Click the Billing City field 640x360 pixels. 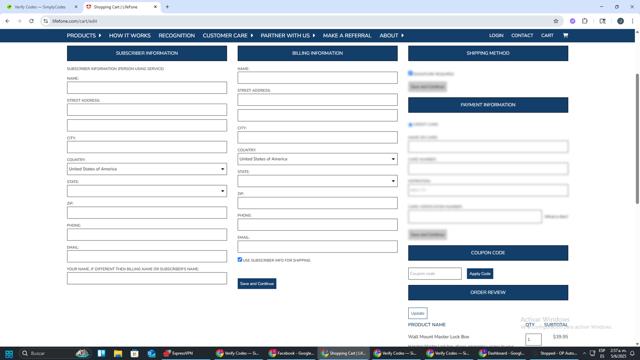click(x=318, y=137)
